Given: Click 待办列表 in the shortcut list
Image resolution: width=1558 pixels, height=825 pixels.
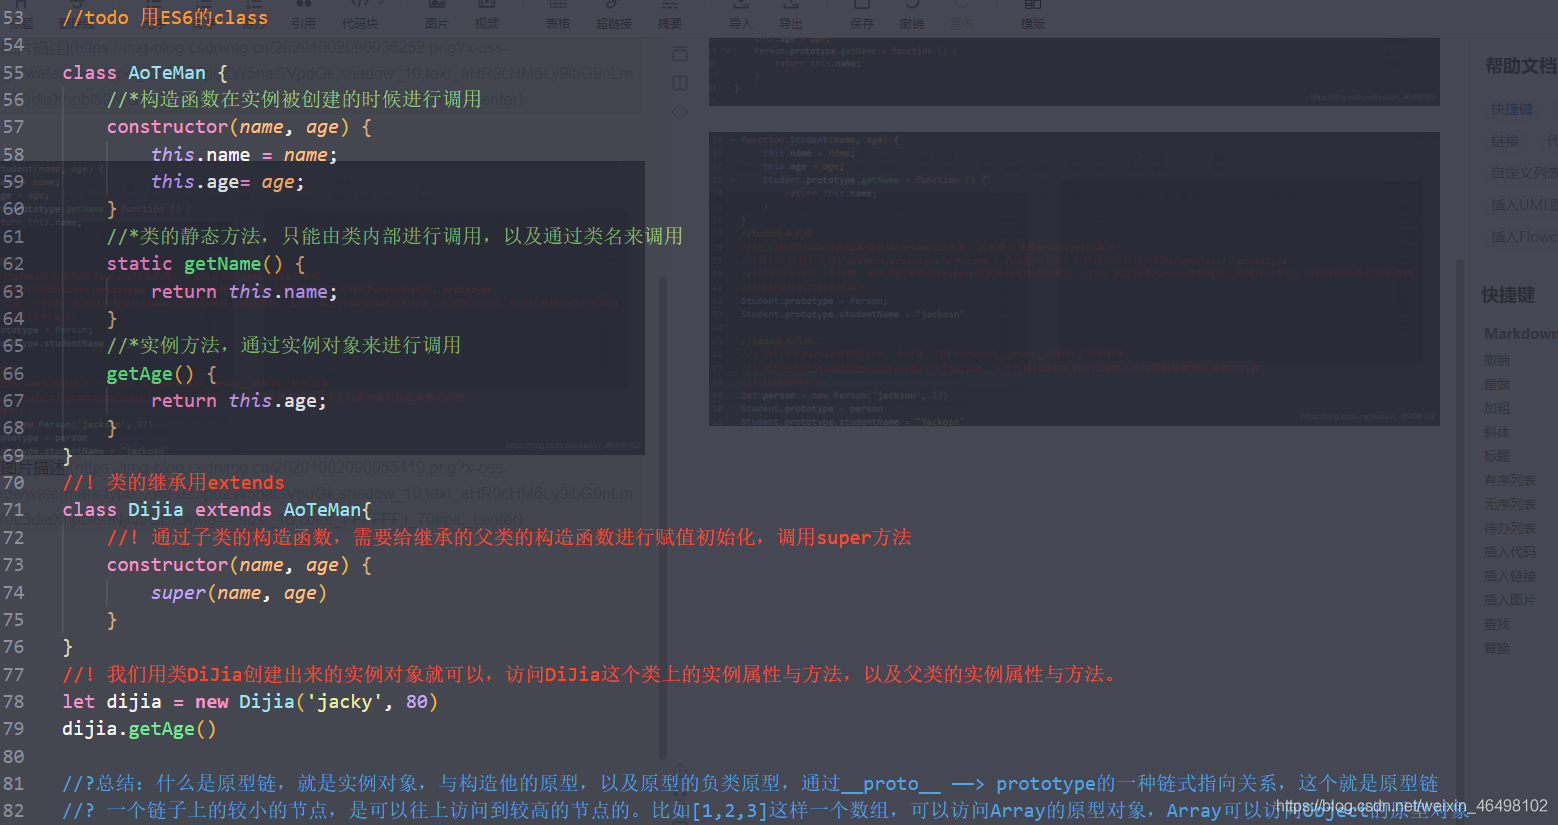Looking at the screenshot, I should pyautogui.click(x=1510, y=528).
